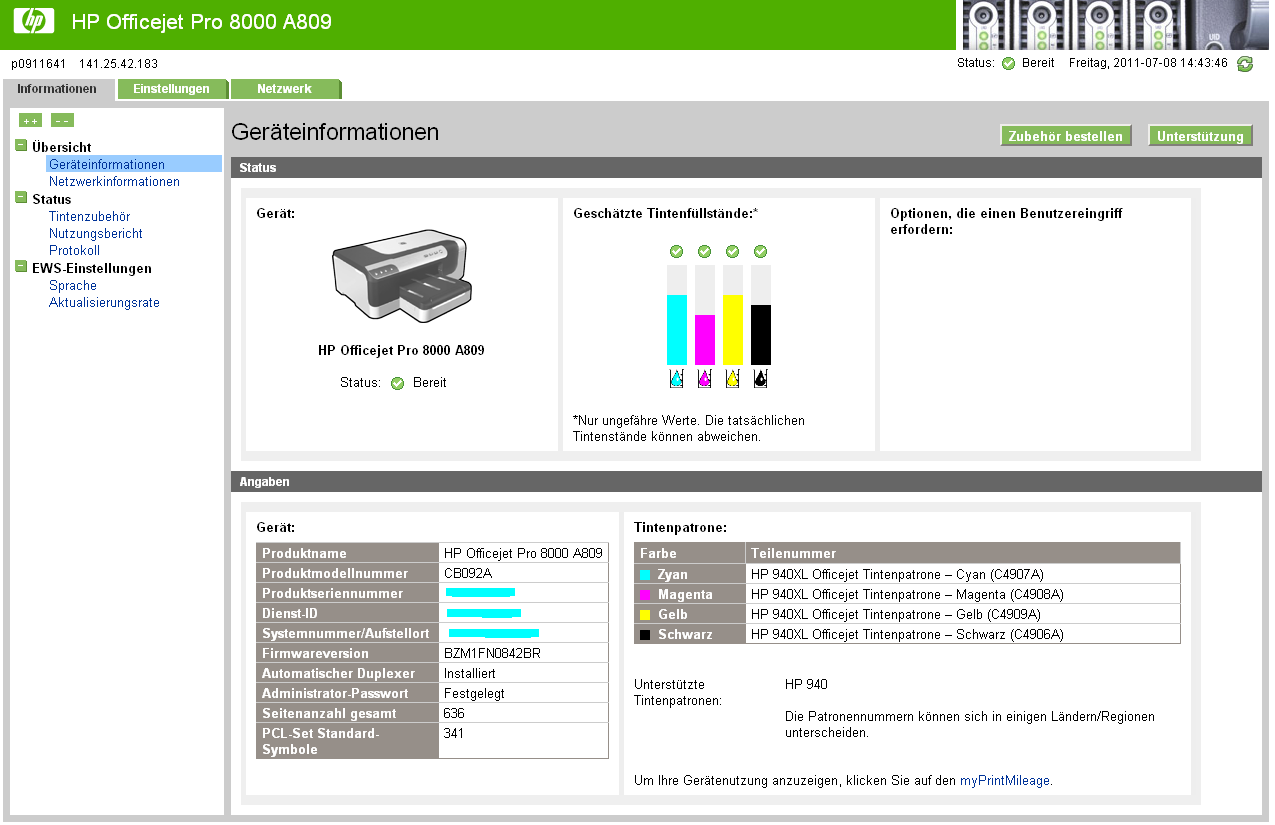The height and width of the screenshot is (825, 1275).
Task: Open Nutzungsbericht in sidebar
Action: [x=96, y=233]
